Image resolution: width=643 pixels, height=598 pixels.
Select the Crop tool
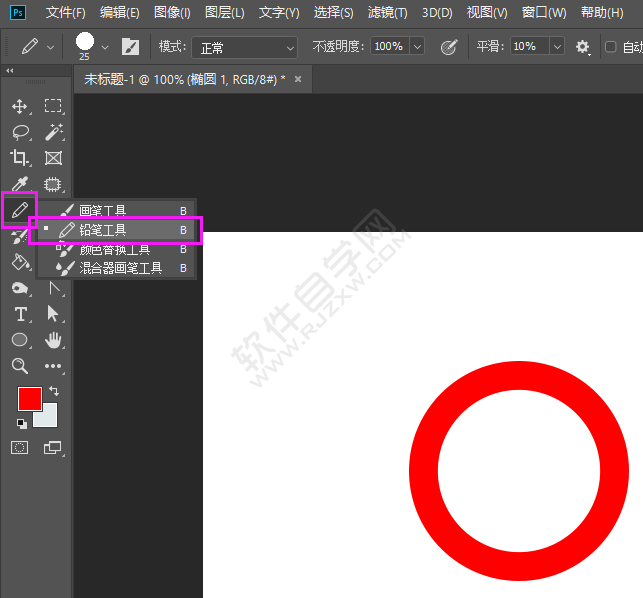tap(20, 158)
